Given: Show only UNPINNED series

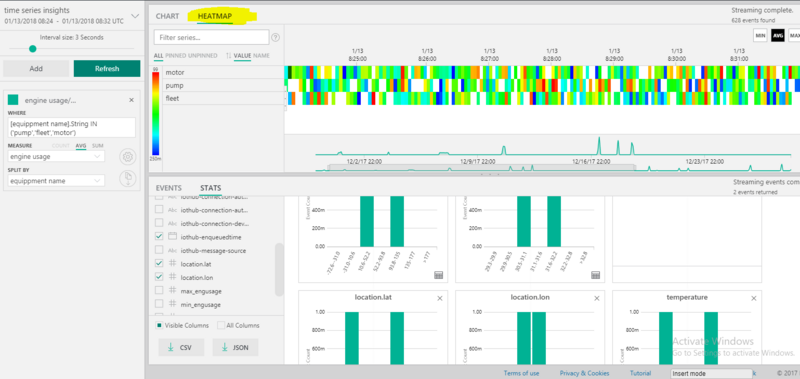Looking at the screenshot, I should 202,56.
